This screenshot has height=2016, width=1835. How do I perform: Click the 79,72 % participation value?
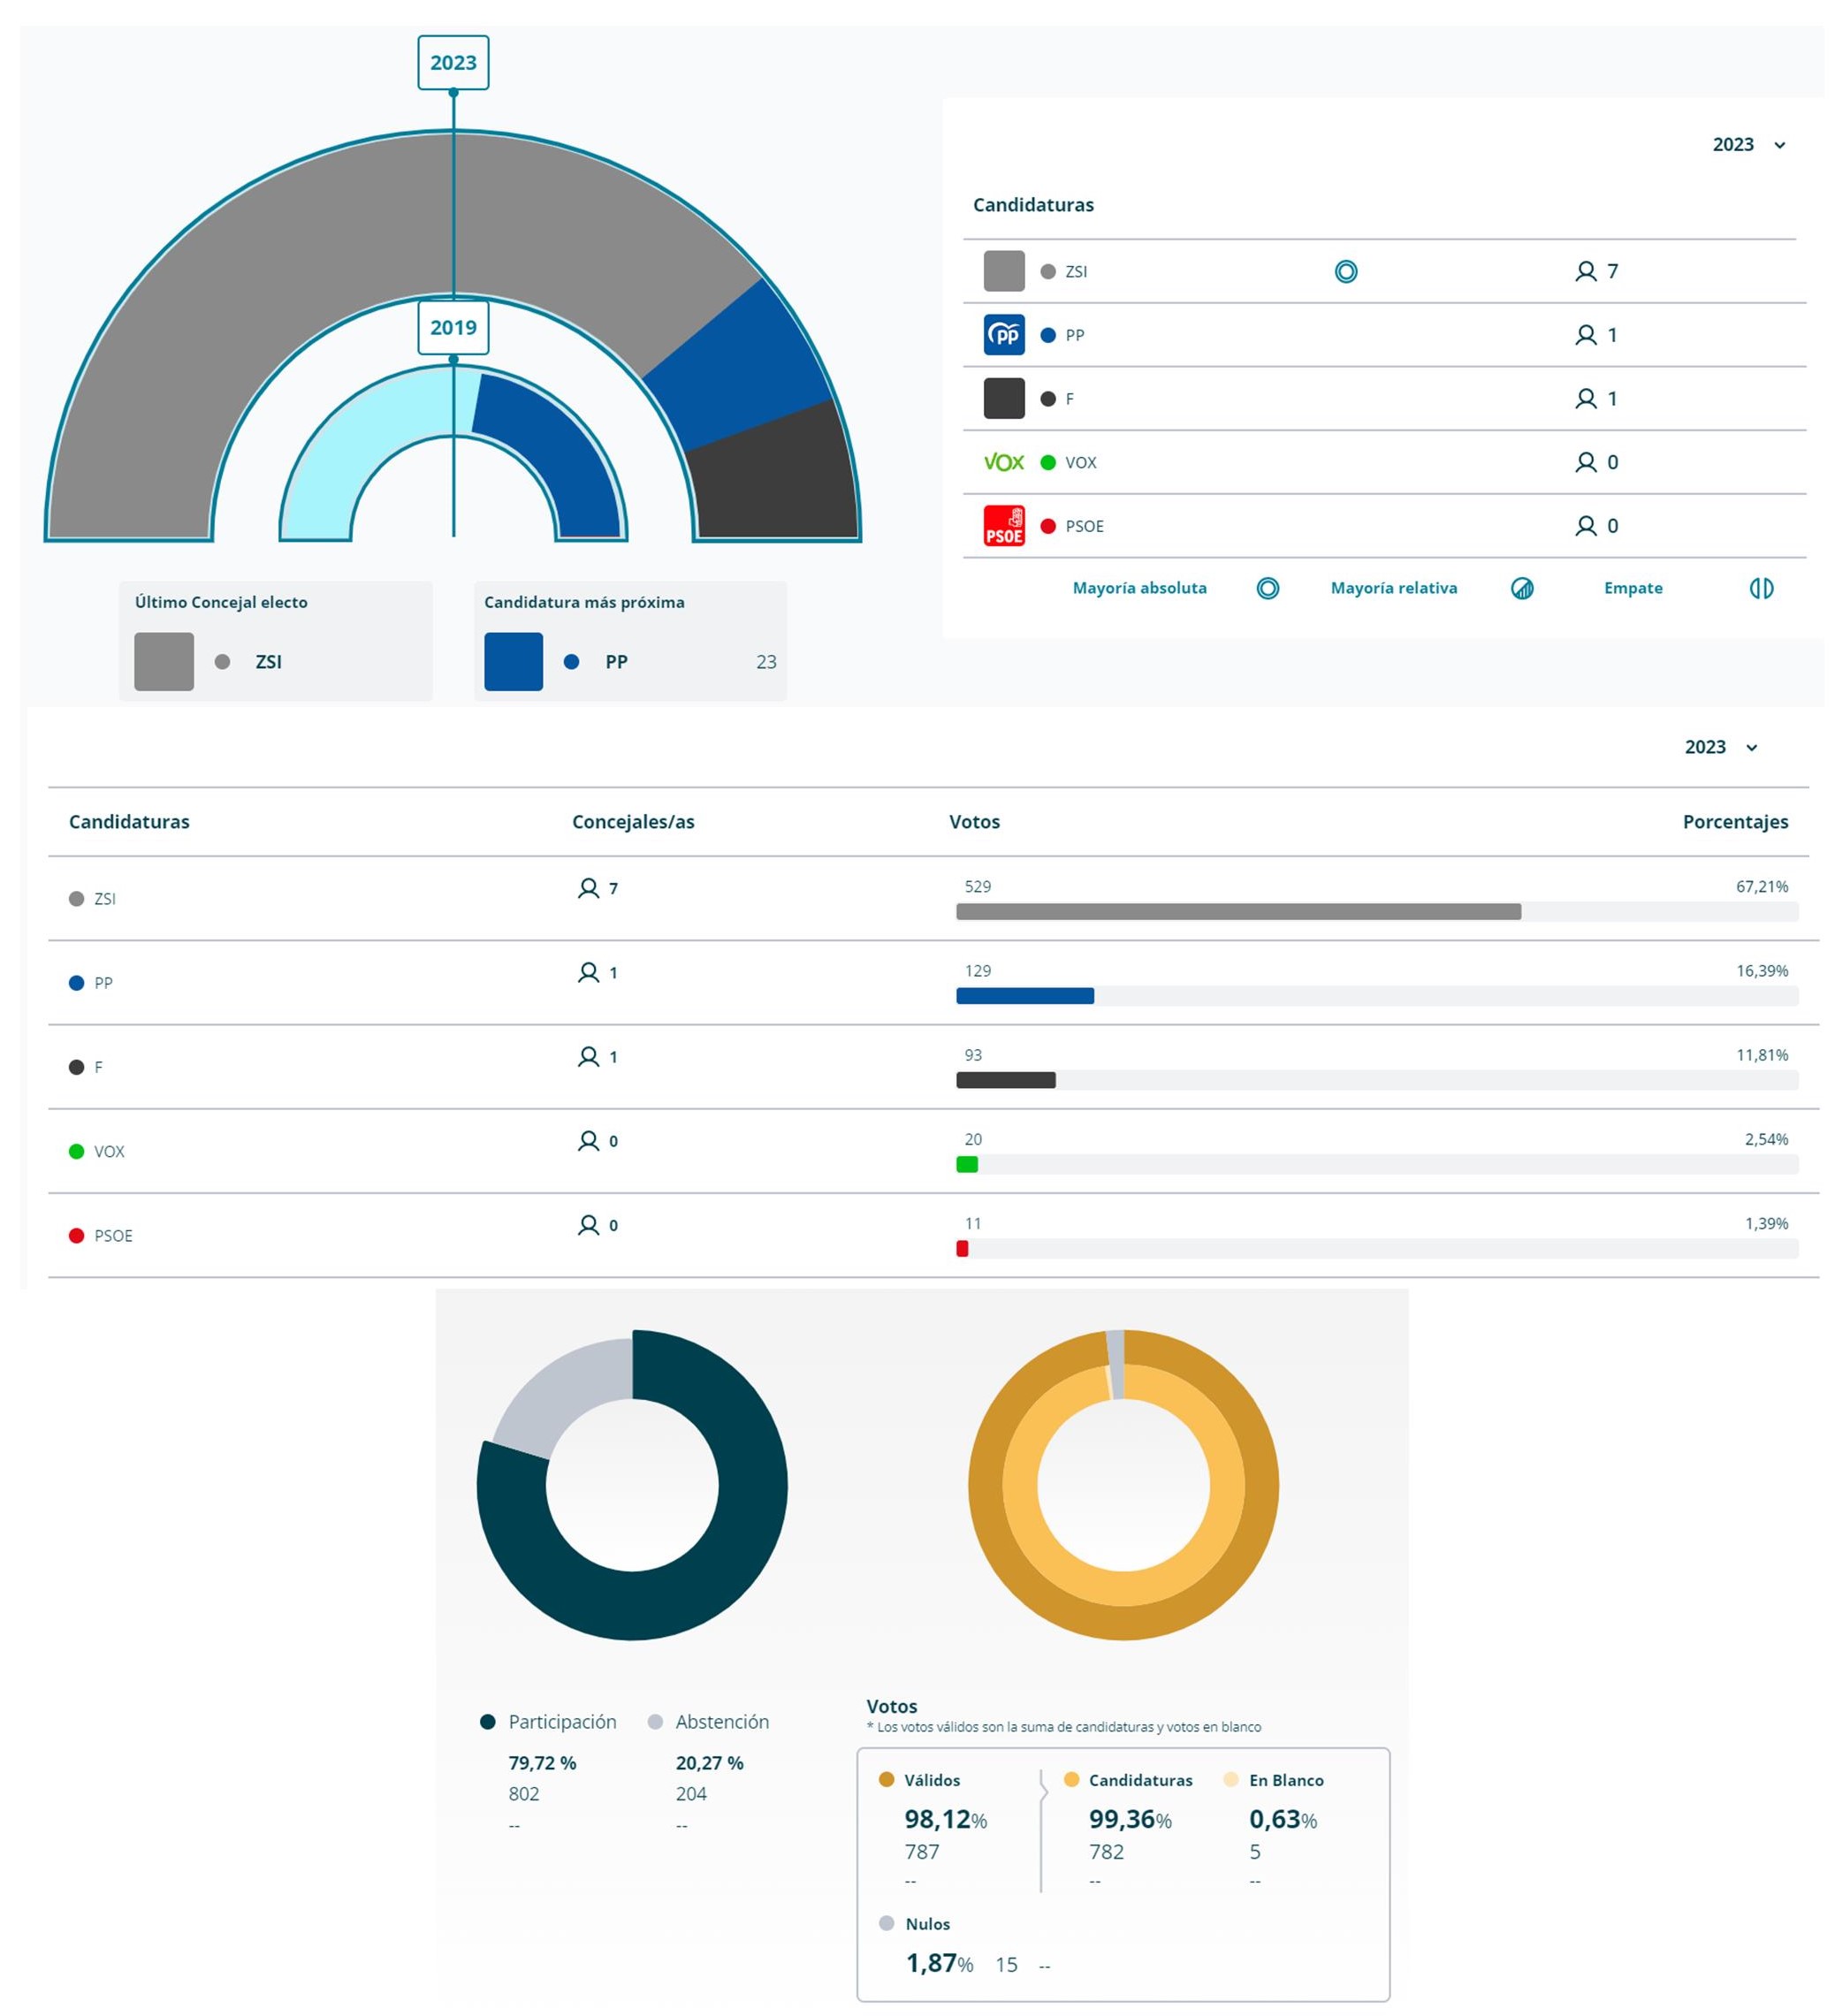[542, 1762]
